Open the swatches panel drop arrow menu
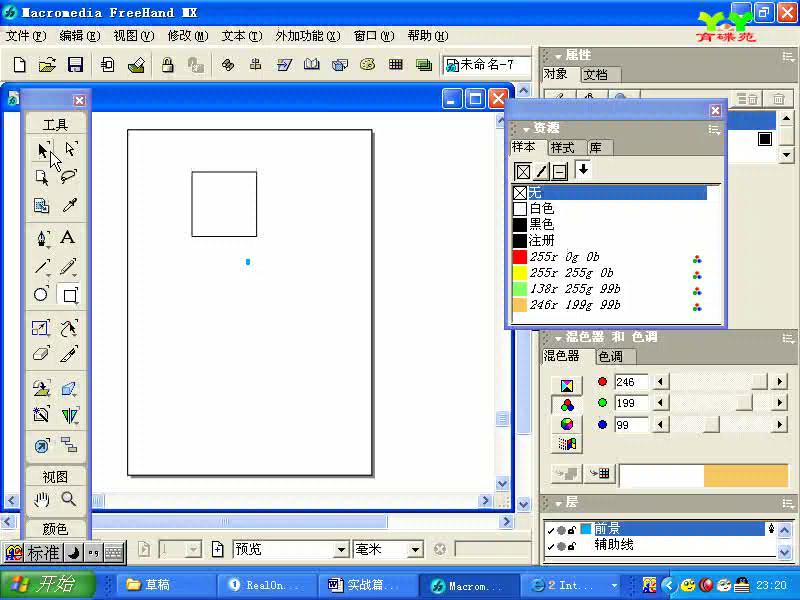The height and width of the screenshot is (600, 800). pyautogui.click(x=583, y=169)
